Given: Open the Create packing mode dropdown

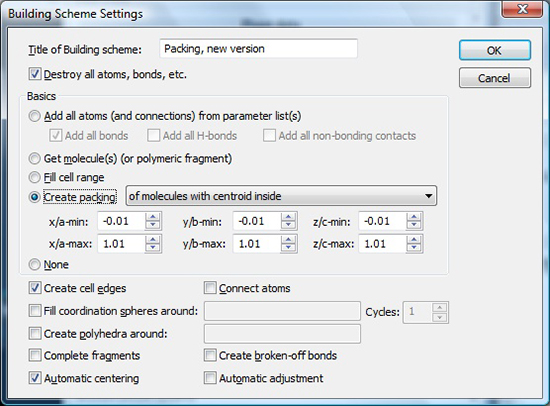Looking at the screenshot, I should (x=281, y=196).
